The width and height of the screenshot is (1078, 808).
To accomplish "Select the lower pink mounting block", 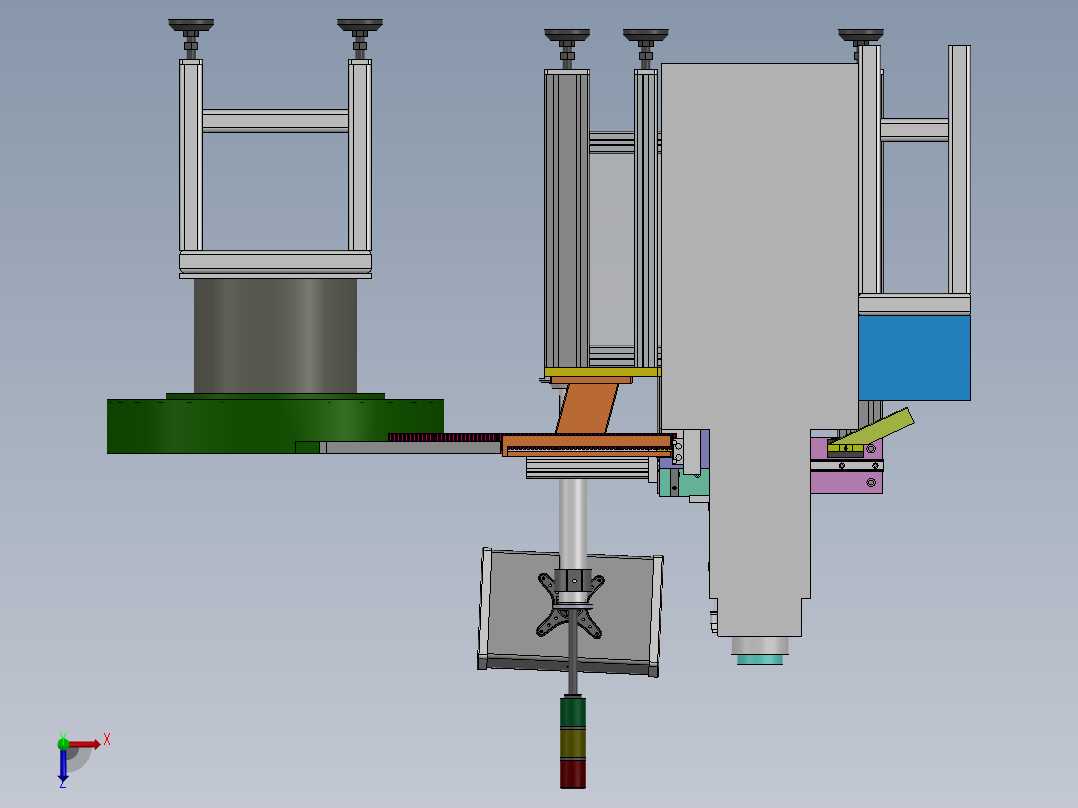I will 846,482.
